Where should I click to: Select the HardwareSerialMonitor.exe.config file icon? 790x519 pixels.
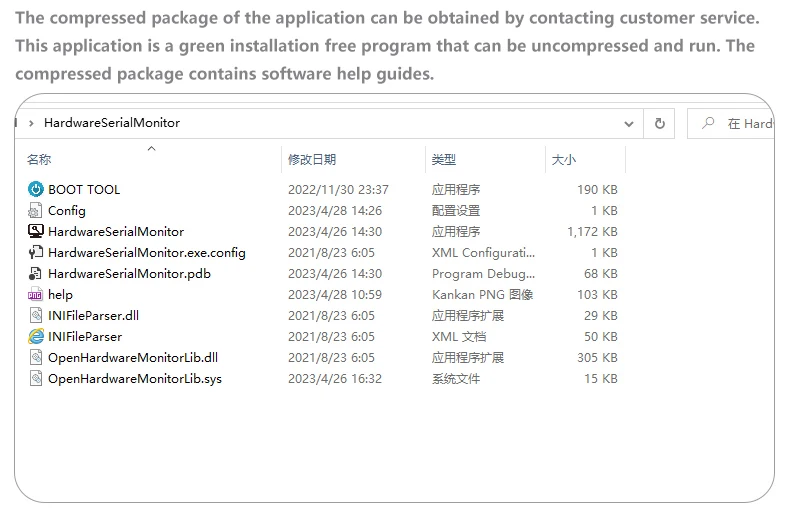tap(35, 252)
